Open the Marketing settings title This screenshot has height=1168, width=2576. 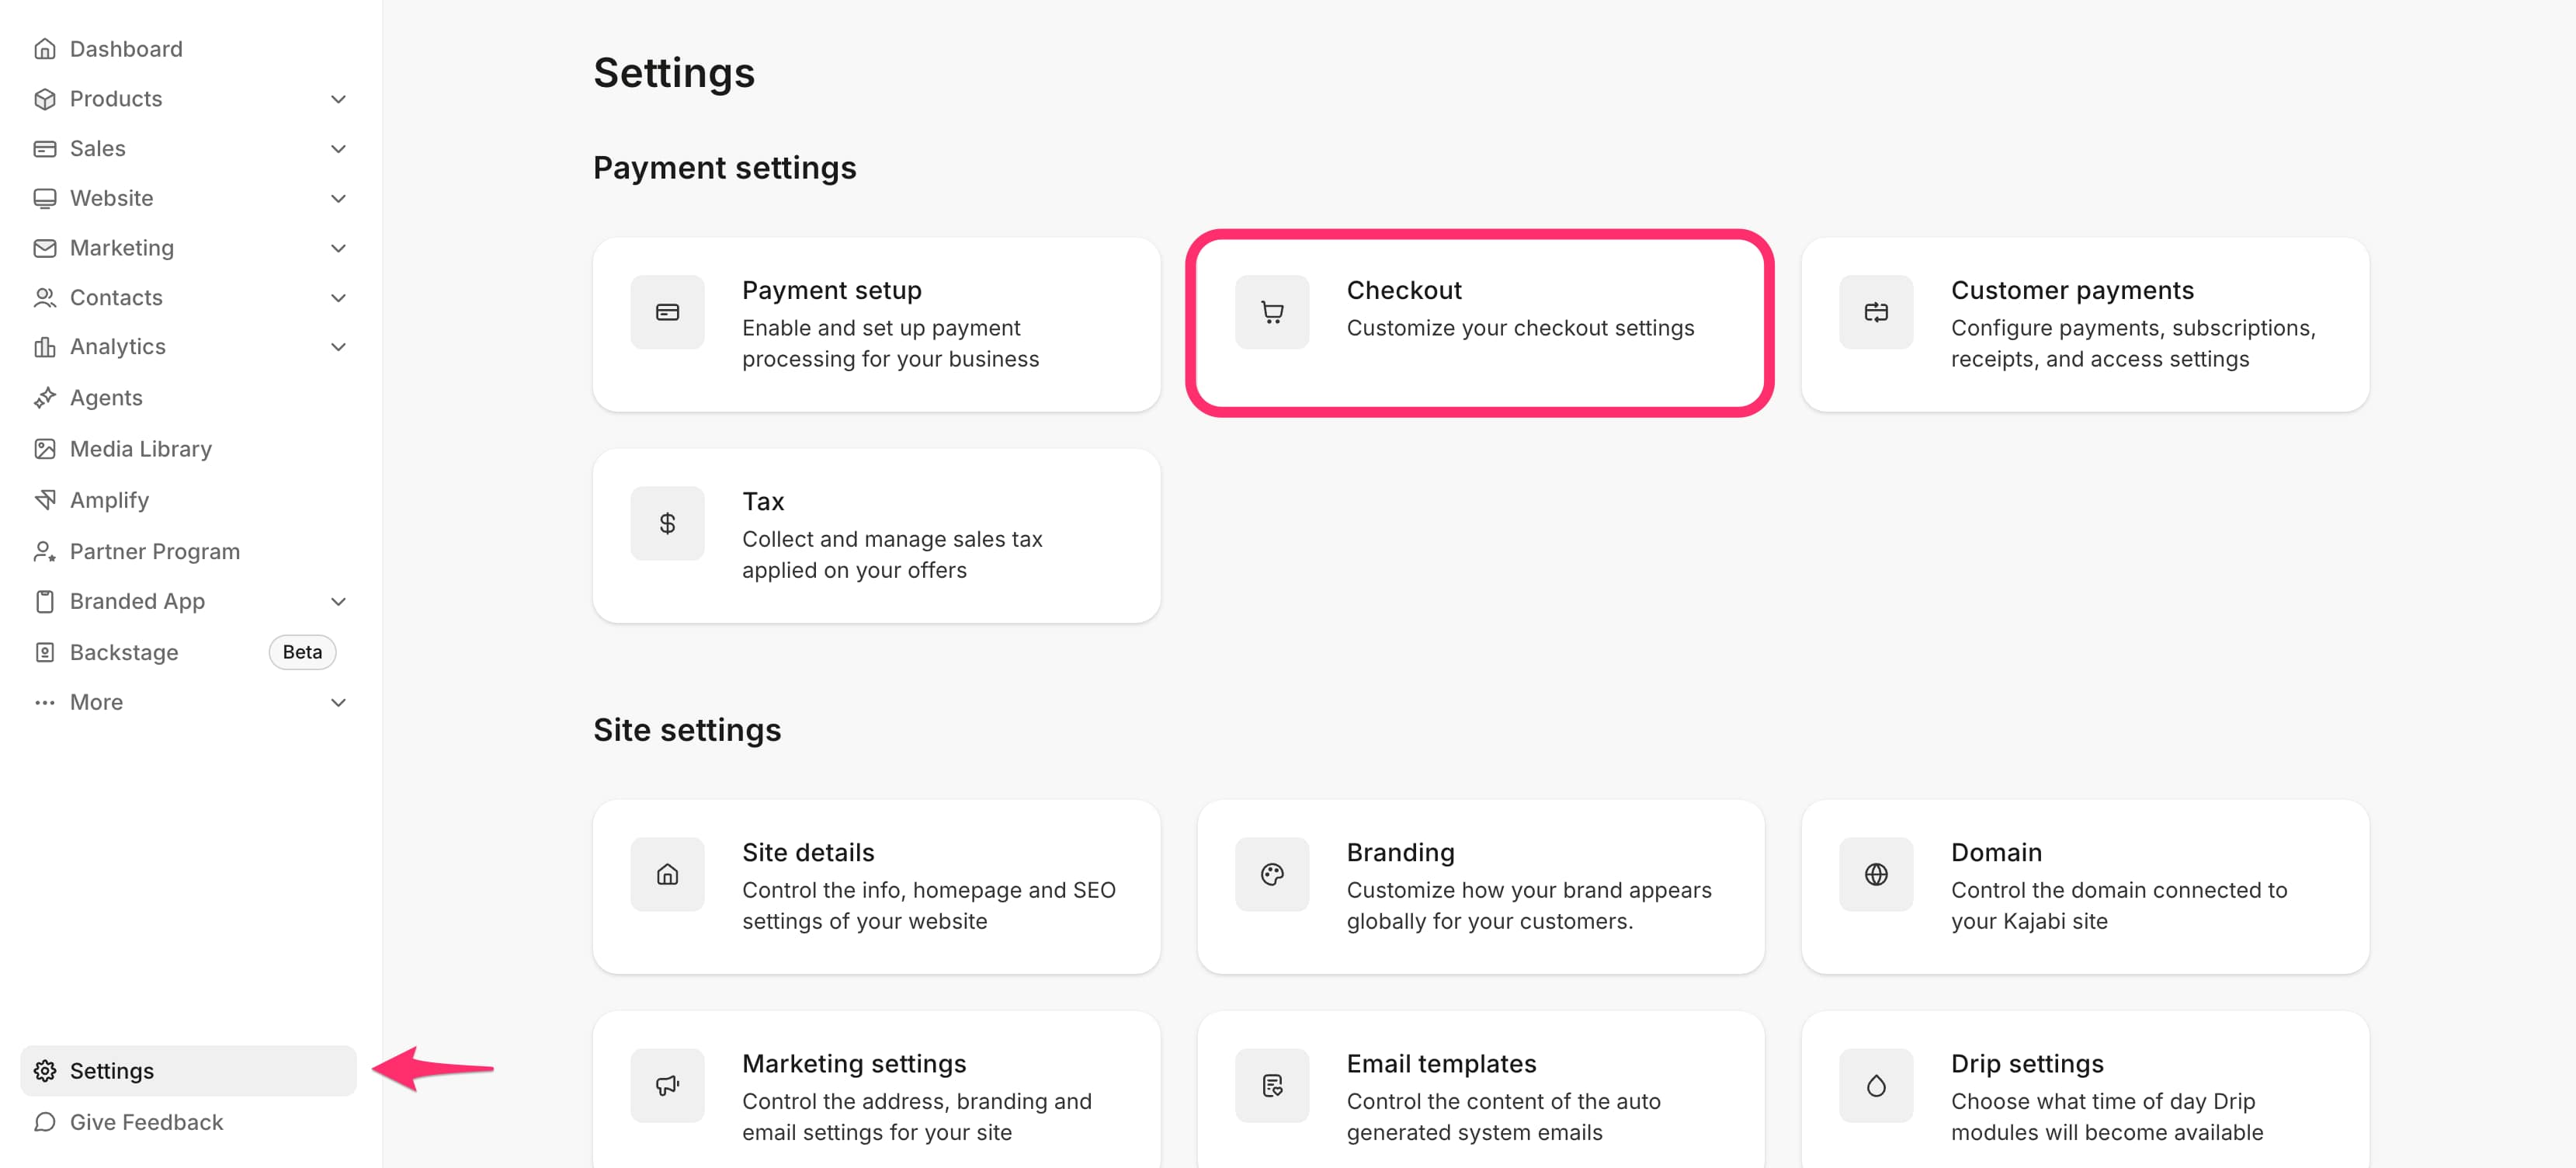pyautogui.click(x=854, y=1063)
